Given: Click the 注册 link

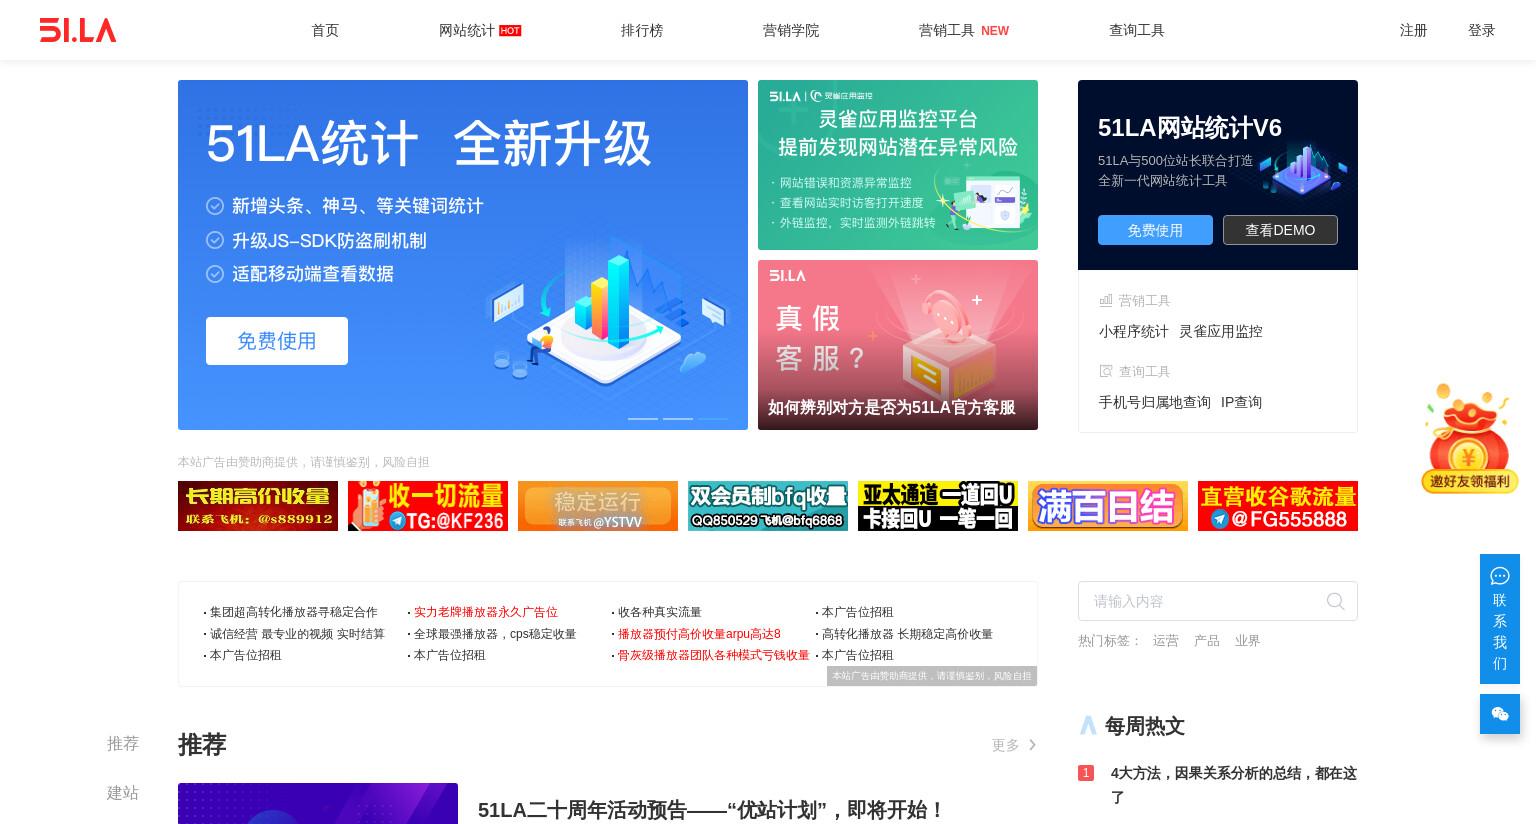Looking at the screenshot, I should 1413,30.
